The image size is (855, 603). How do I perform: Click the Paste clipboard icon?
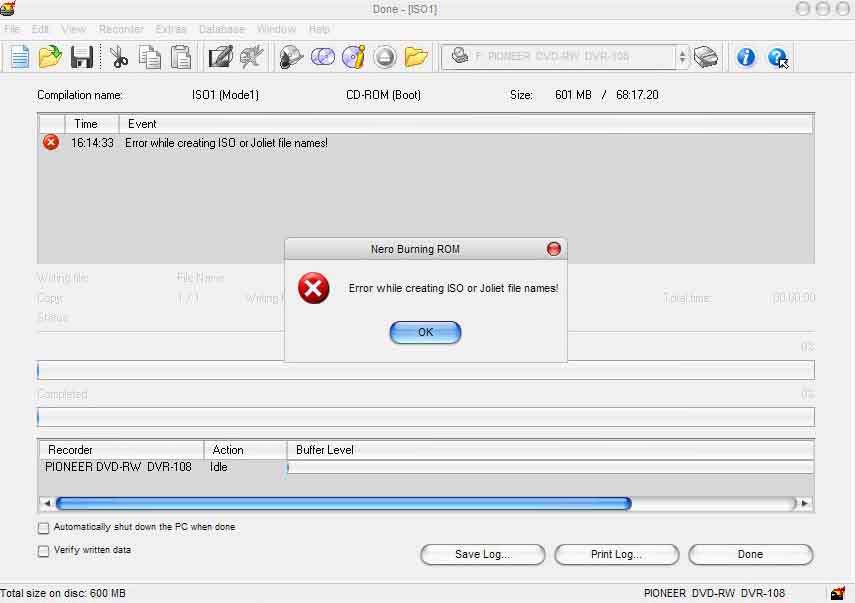click(181, 57)
